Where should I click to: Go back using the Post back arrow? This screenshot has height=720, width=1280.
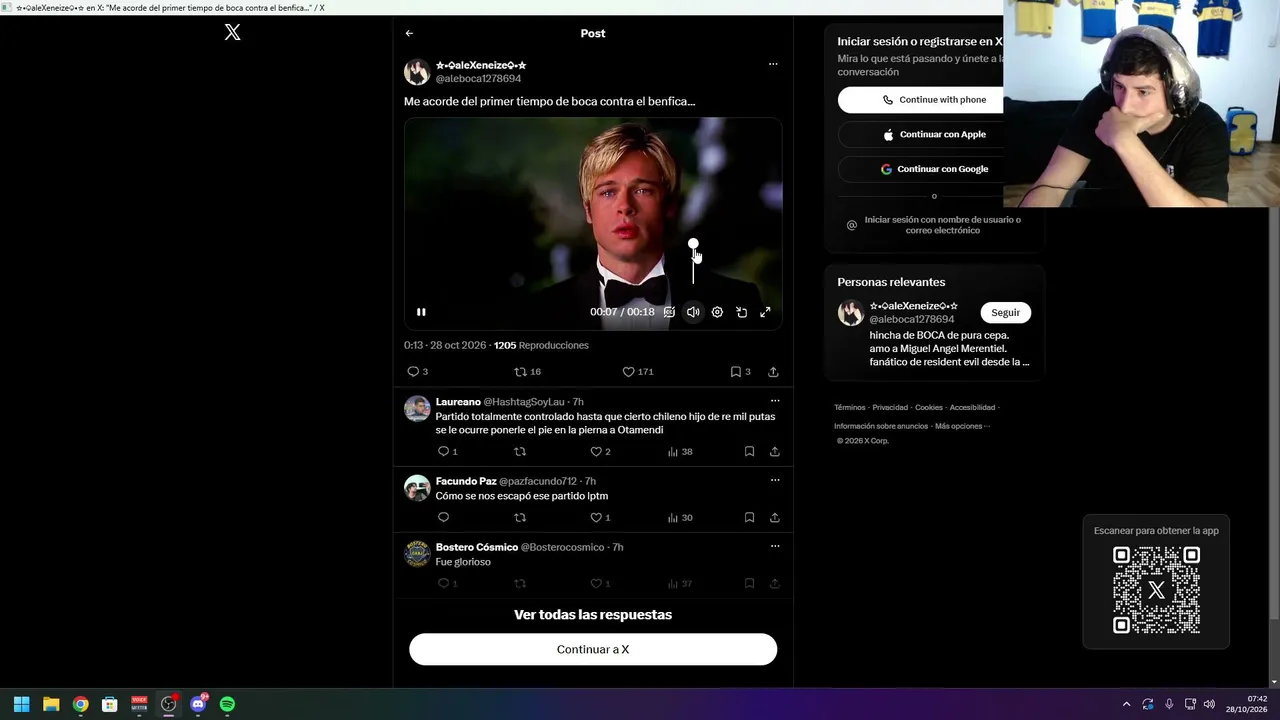tap(409, 33)
